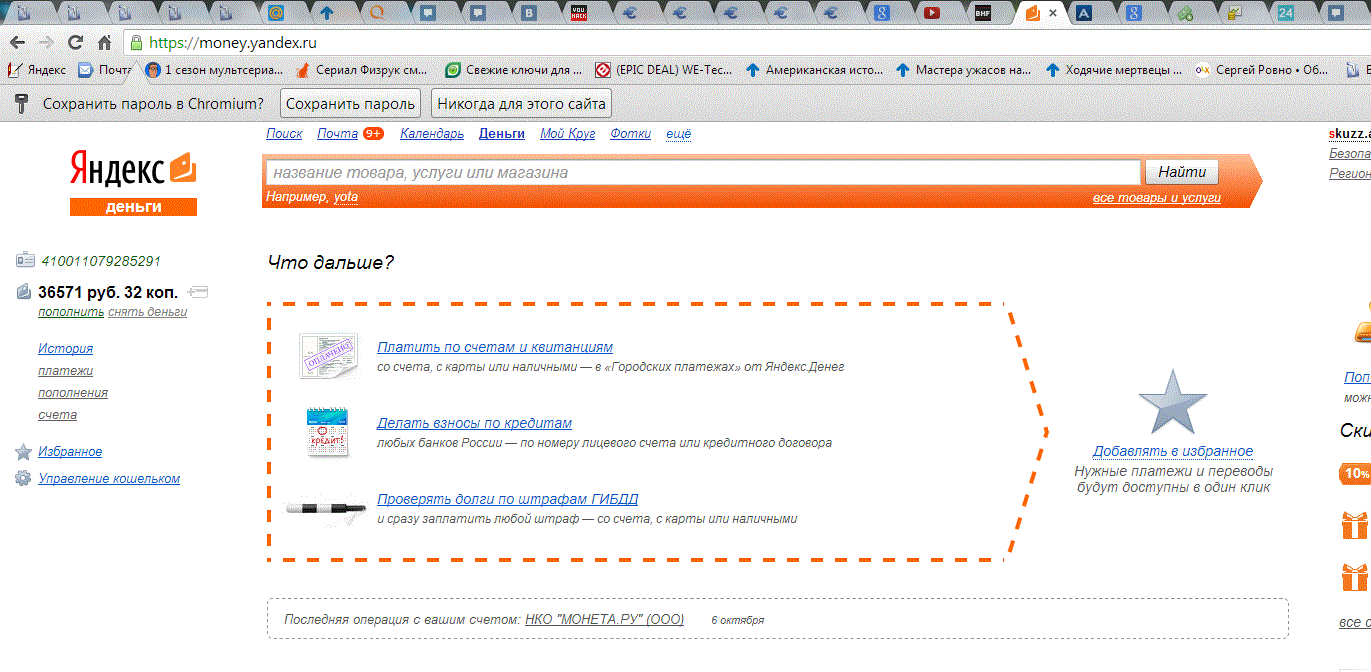Click account number 410011079285291
This screenshot has height=672, width=1371.
click(x=101, y=261)
